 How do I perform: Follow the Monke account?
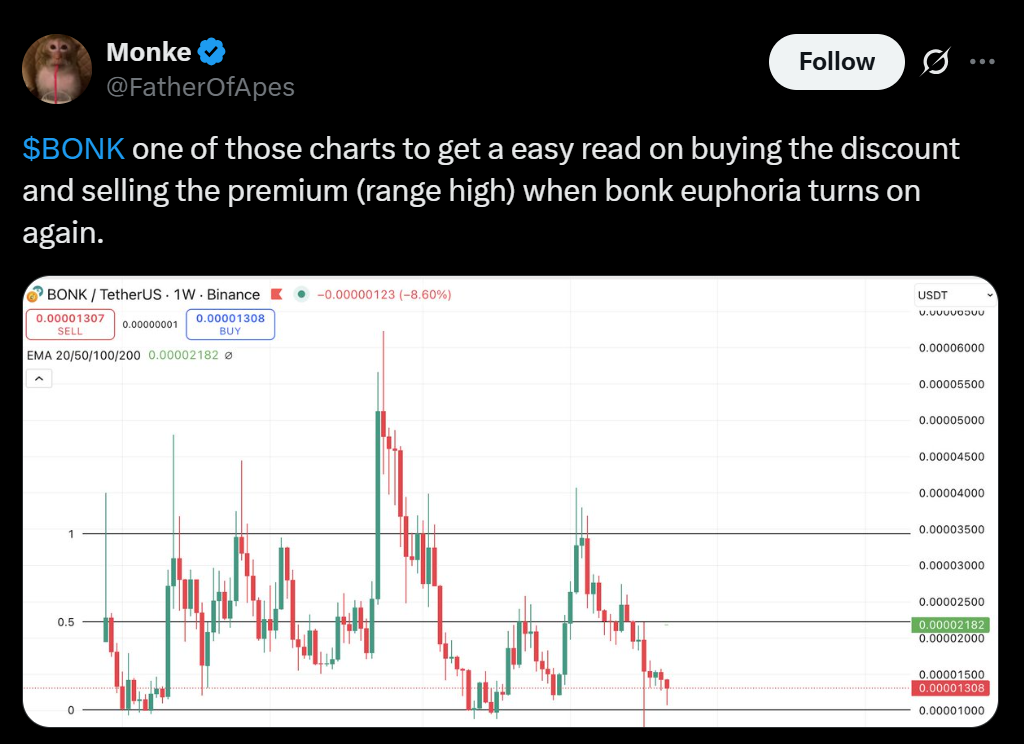(x=836, y=62)
